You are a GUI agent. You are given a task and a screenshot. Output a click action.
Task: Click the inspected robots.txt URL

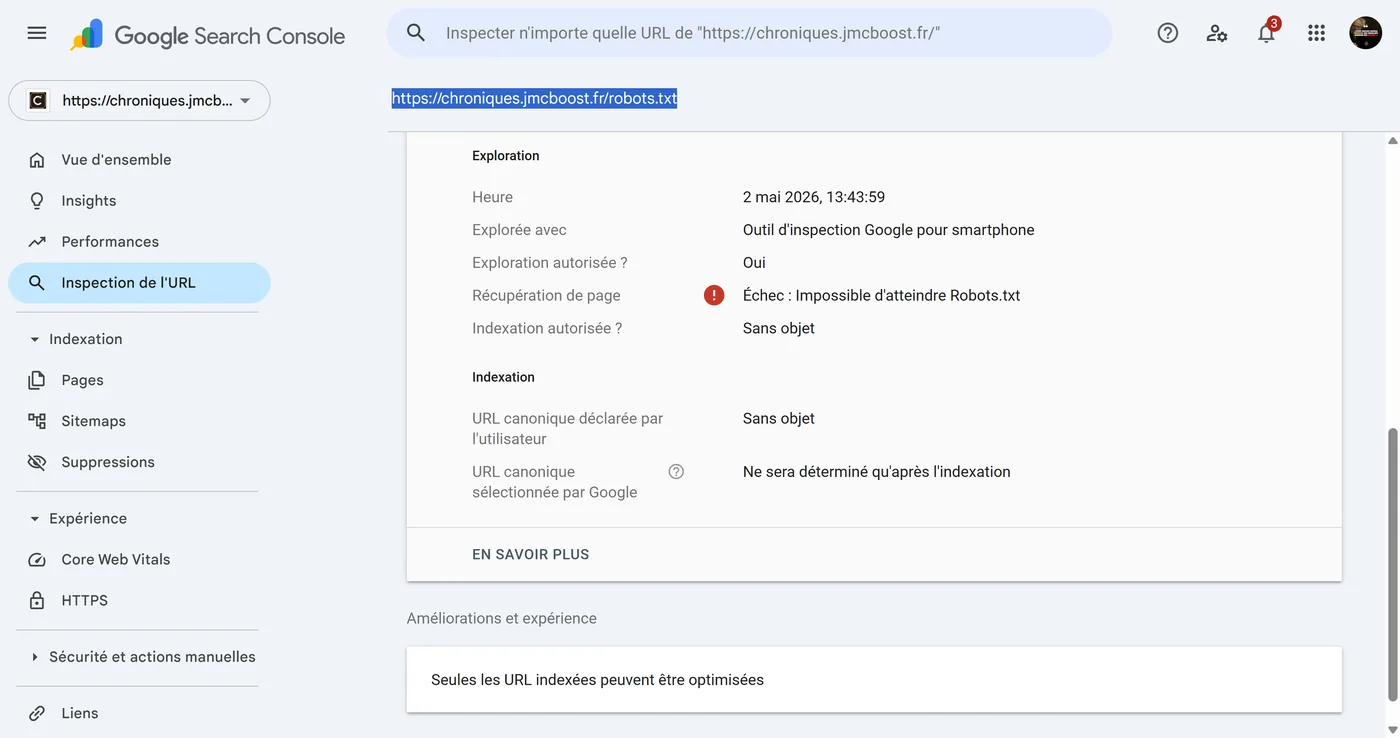(534, 99)
